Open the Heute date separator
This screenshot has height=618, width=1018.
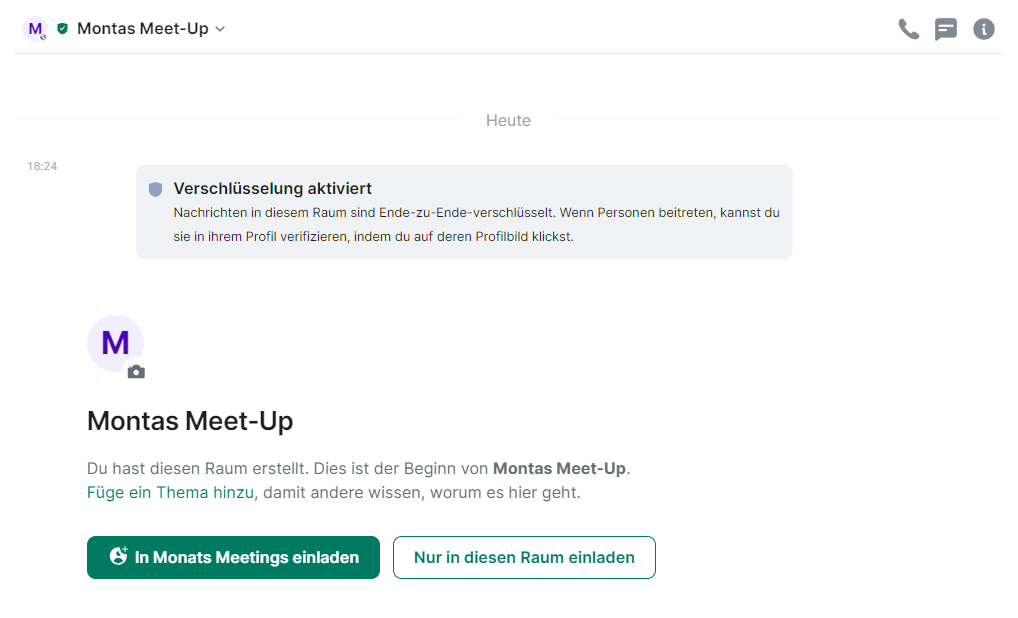508,120
